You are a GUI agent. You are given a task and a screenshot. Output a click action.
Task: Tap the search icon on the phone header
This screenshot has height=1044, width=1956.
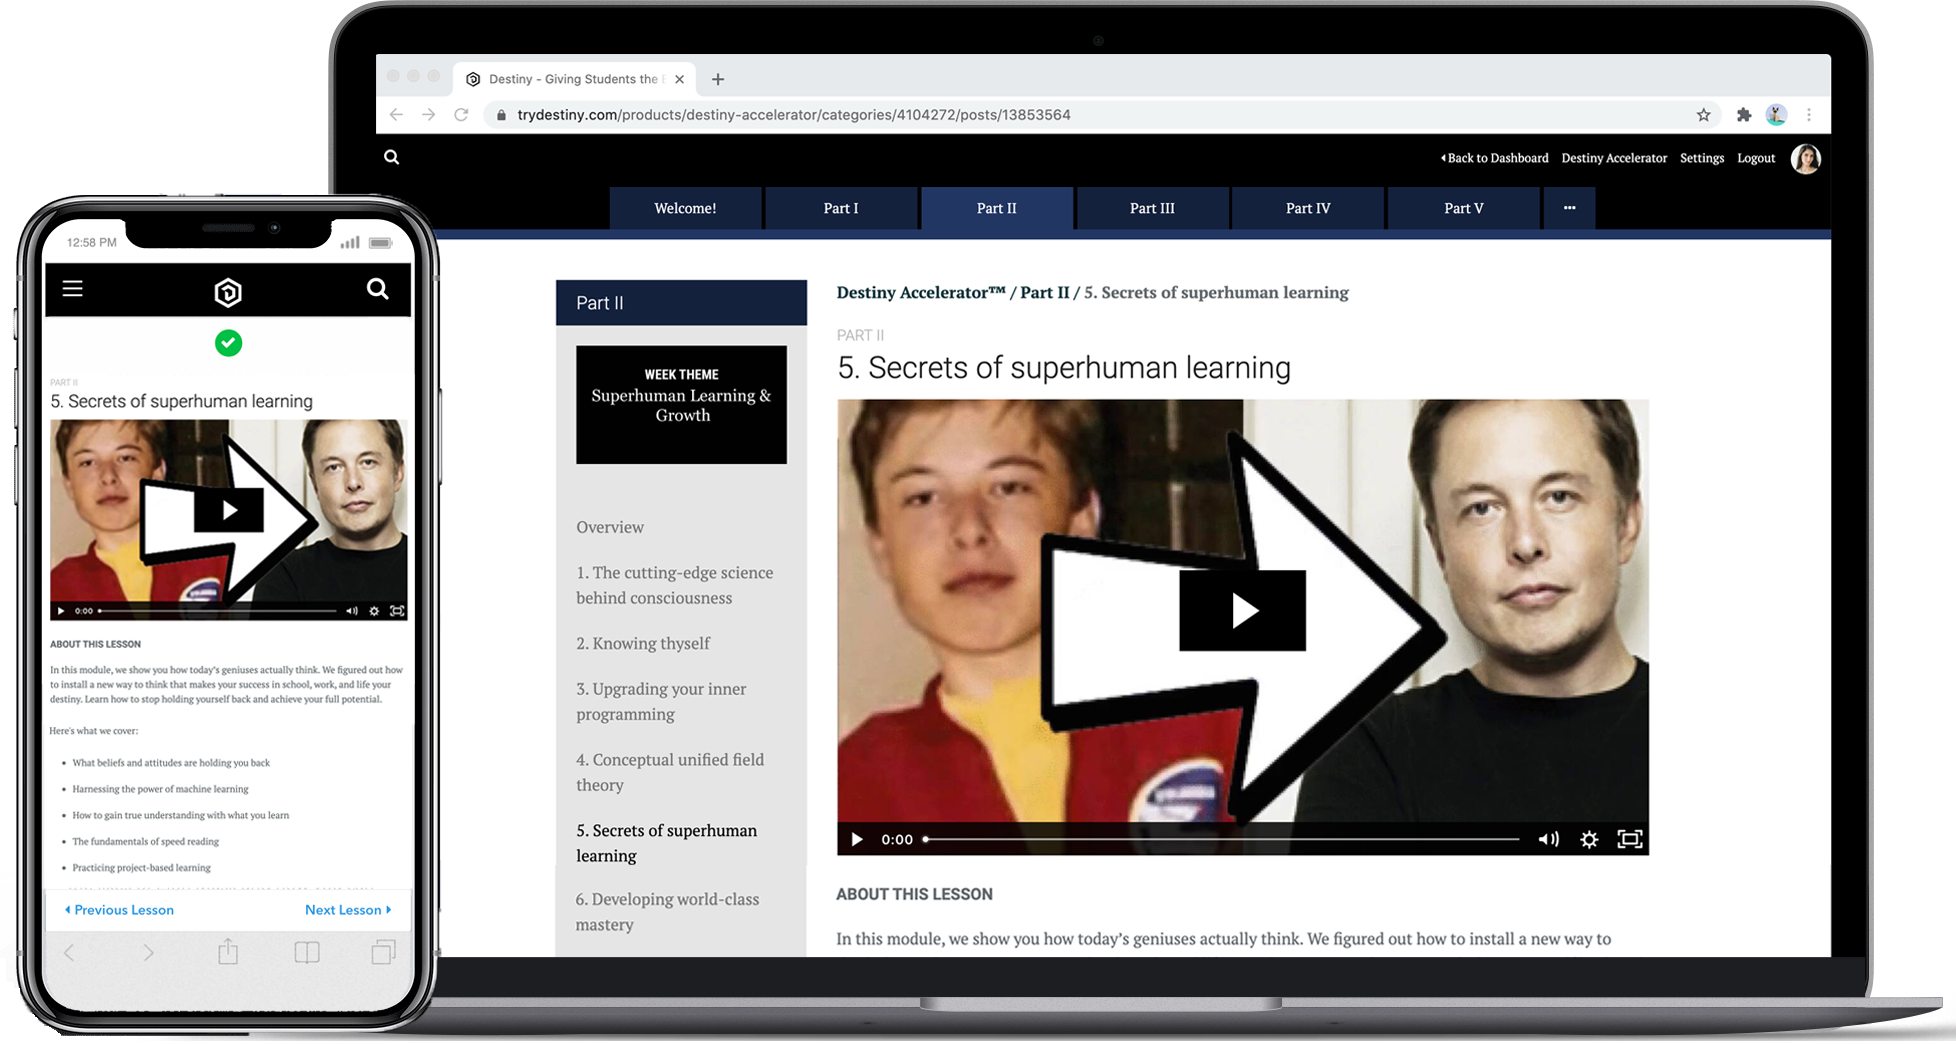pos(377,289)
